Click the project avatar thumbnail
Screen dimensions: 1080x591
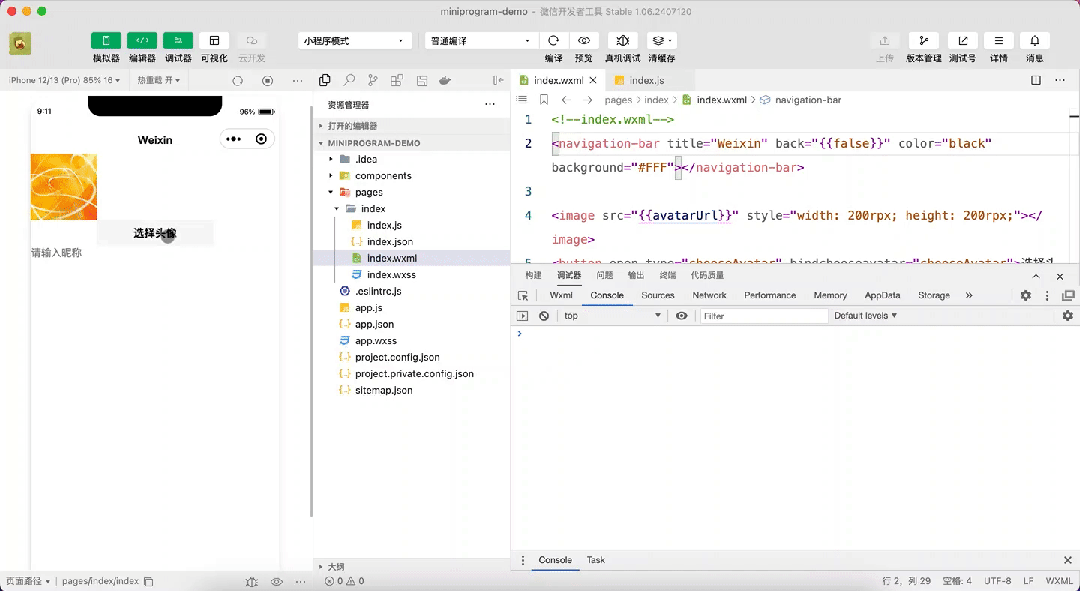tap(20, 43)
